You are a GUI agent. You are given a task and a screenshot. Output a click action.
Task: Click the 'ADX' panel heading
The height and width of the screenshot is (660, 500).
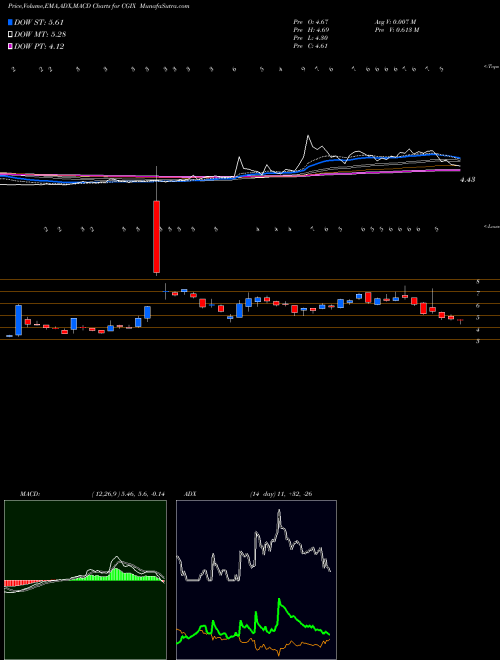point(191,494)
